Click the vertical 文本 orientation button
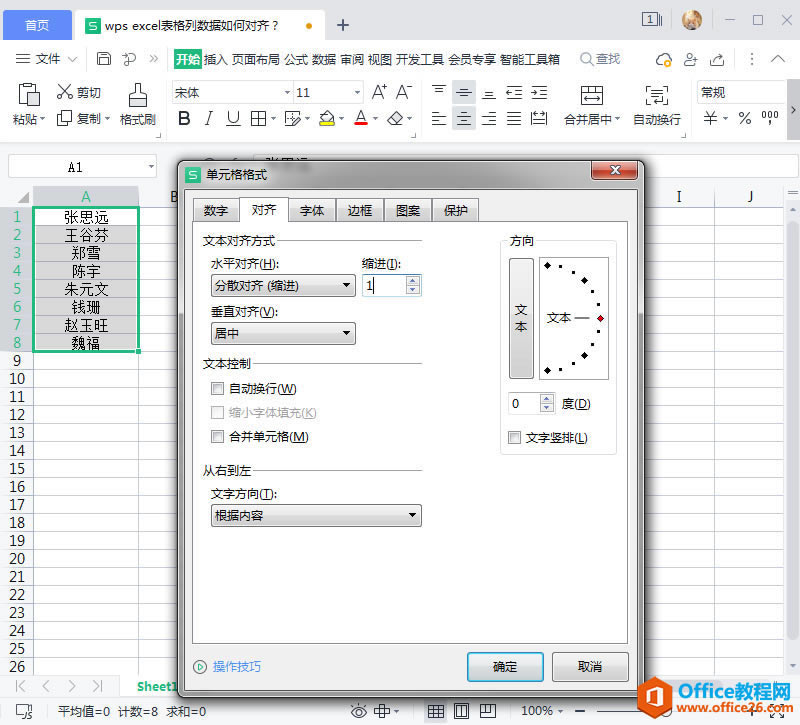Viewport: 800px width, 725px height. (521, 318)
